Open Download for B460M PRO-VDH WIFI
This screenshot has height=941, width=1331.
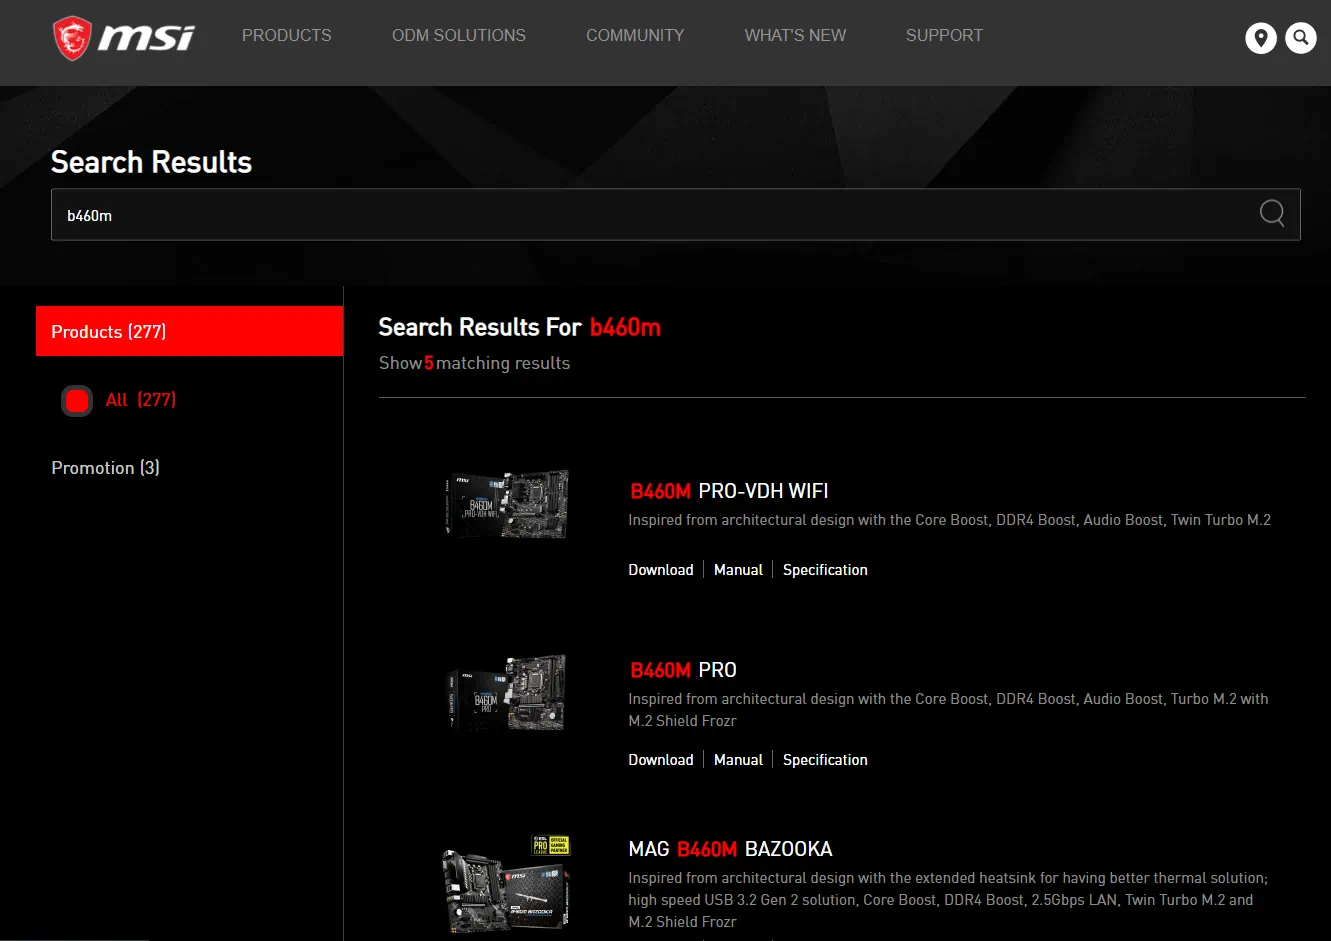pyautogui.click(x=661, y=570)
